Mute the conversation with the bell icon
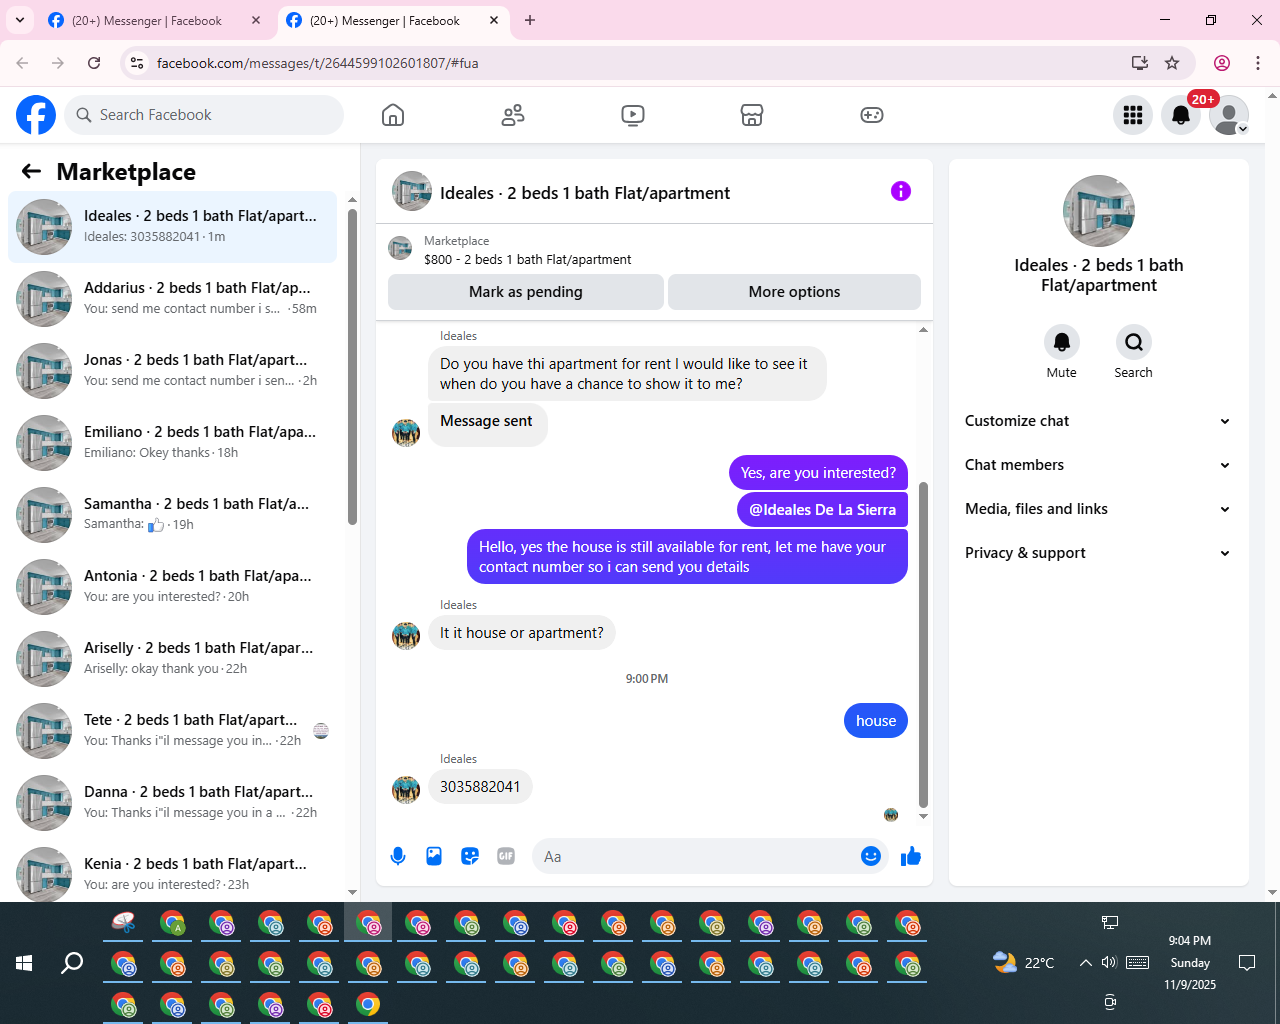 pos(1062,342)
